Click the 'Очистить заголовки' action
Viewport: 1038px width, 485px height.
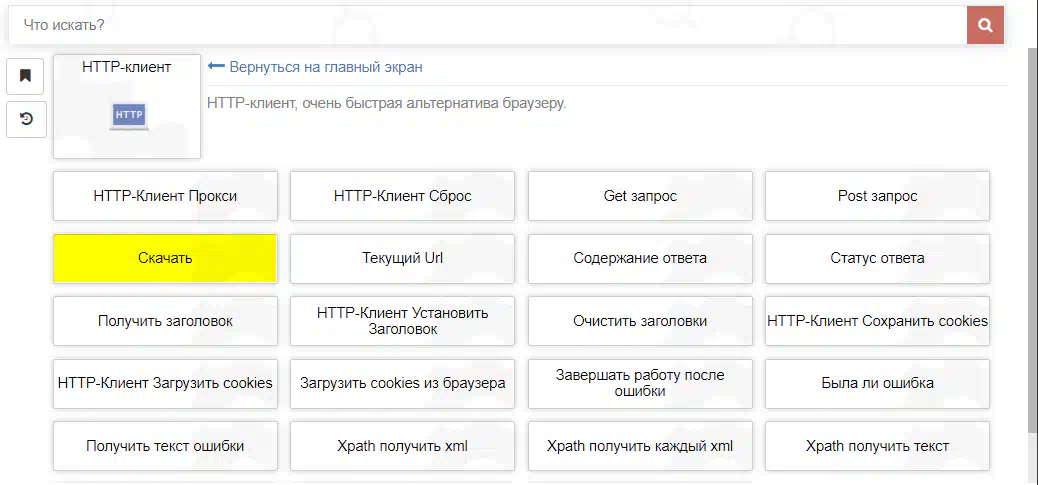point(640,321)
